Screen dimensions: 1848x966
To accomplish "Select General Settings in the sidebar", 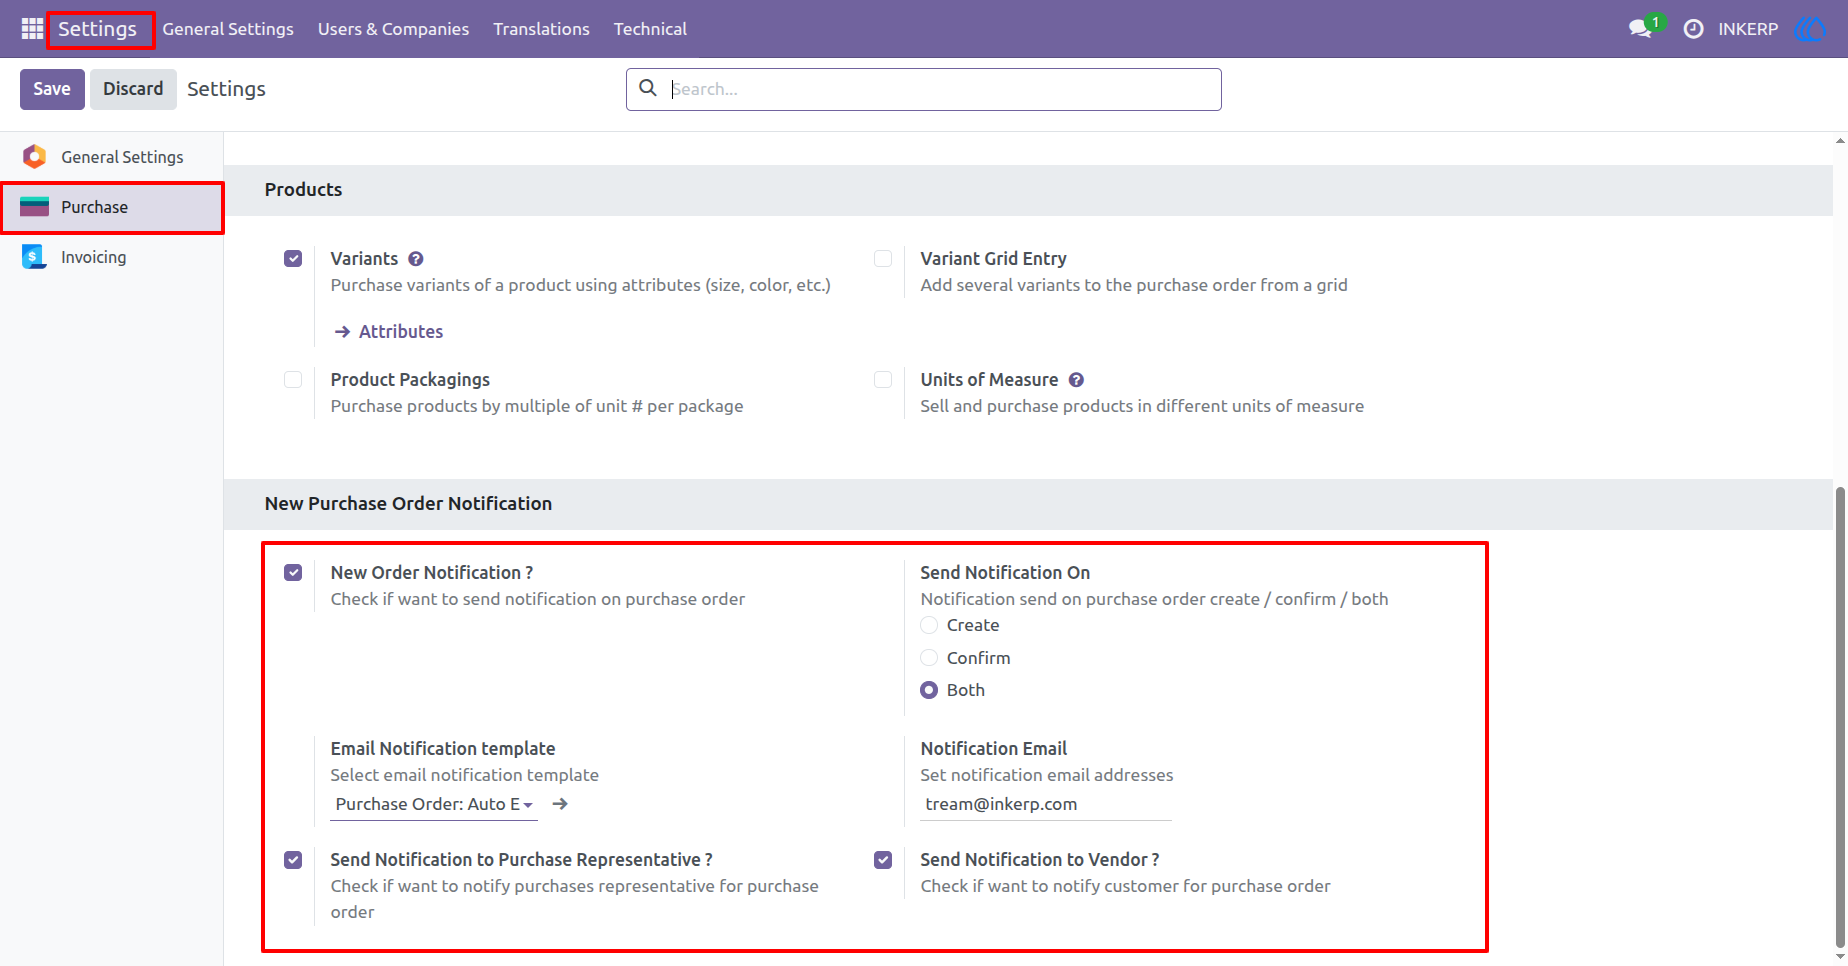I will 111,157.
